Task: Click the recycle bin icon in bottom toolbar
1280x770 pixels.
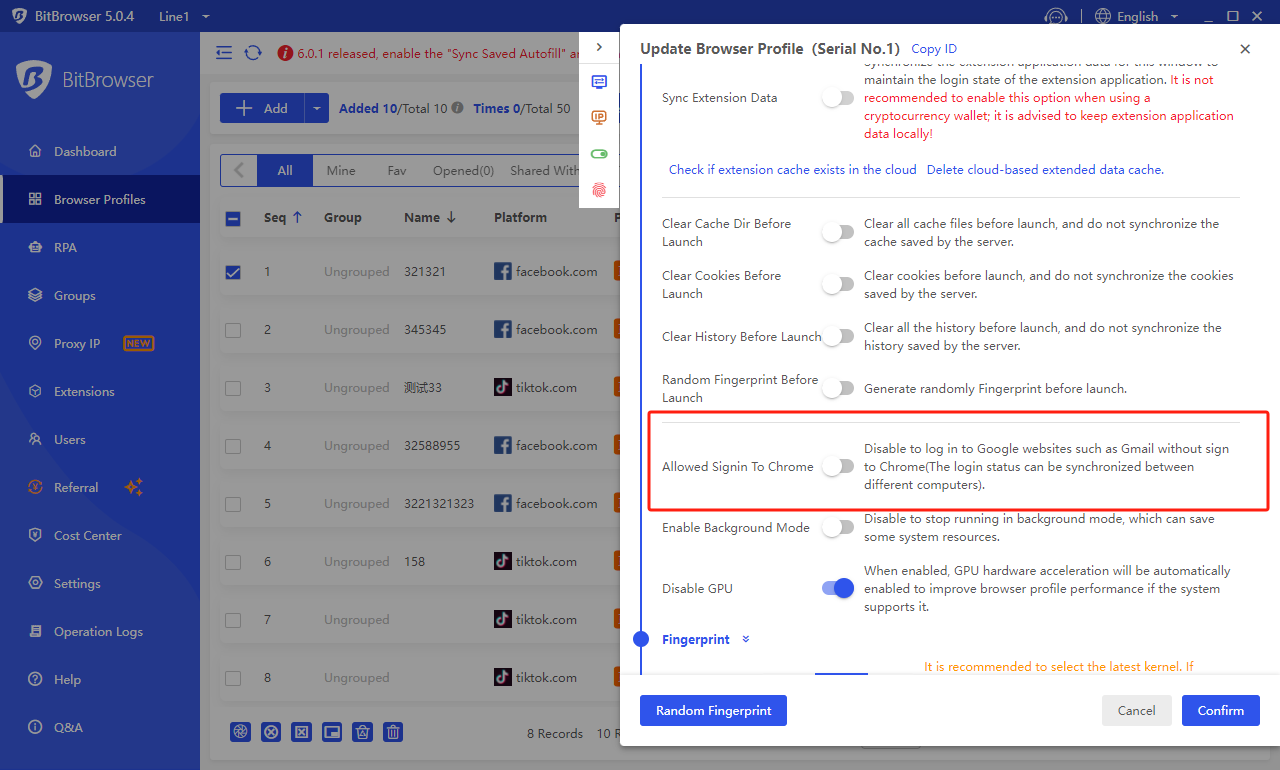Action: [363, 732]
